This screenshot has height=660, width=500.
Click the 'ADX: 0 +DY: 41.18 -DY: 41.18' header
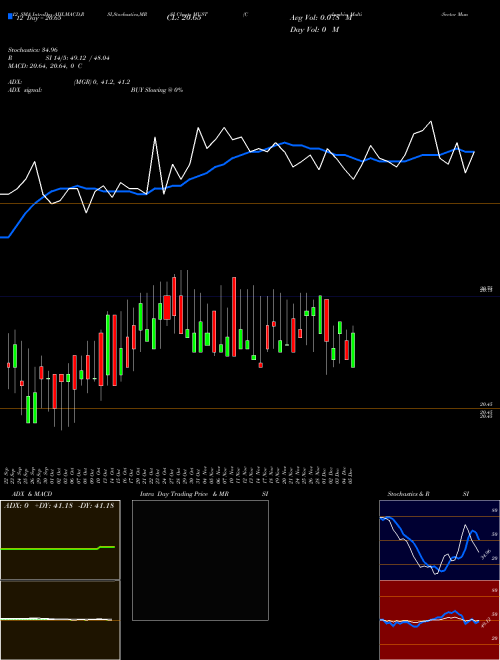click(59, 506)
